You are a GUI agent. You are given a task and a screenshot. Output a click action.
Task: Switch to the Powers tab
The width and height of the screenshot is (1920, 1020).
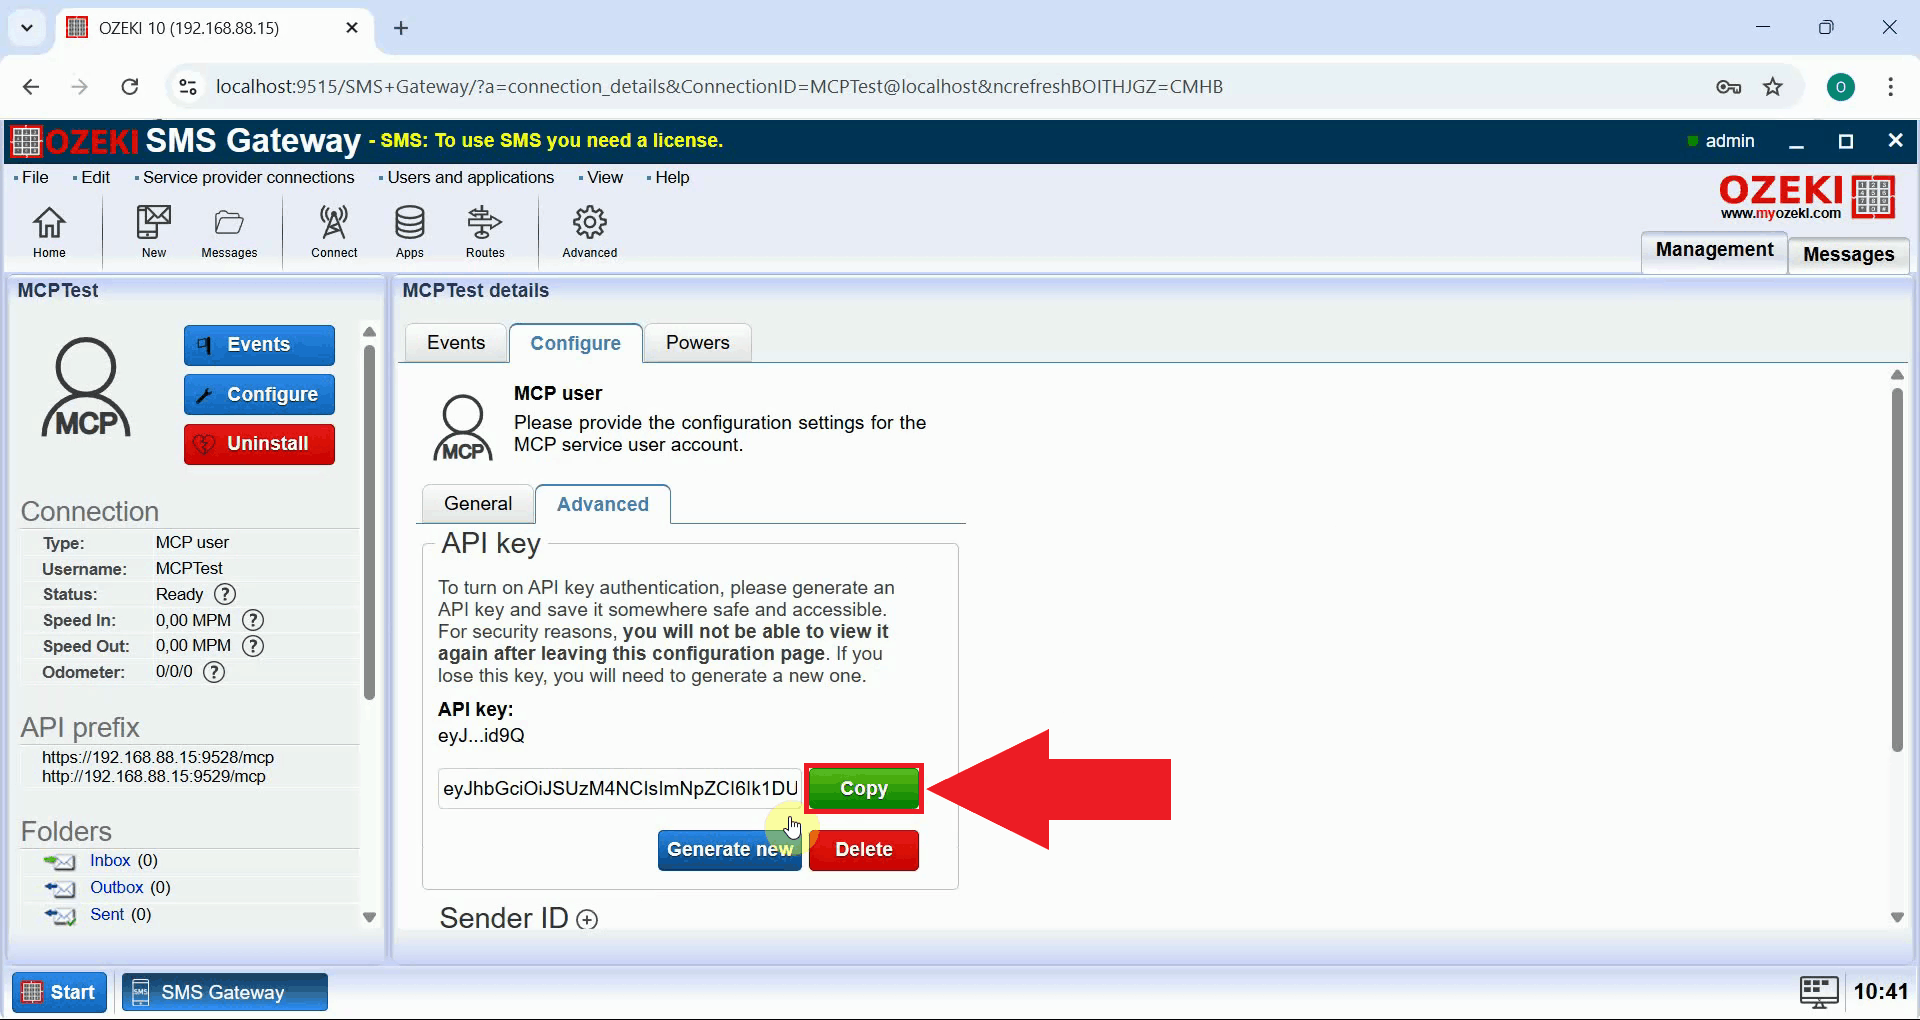coord(697,343)
